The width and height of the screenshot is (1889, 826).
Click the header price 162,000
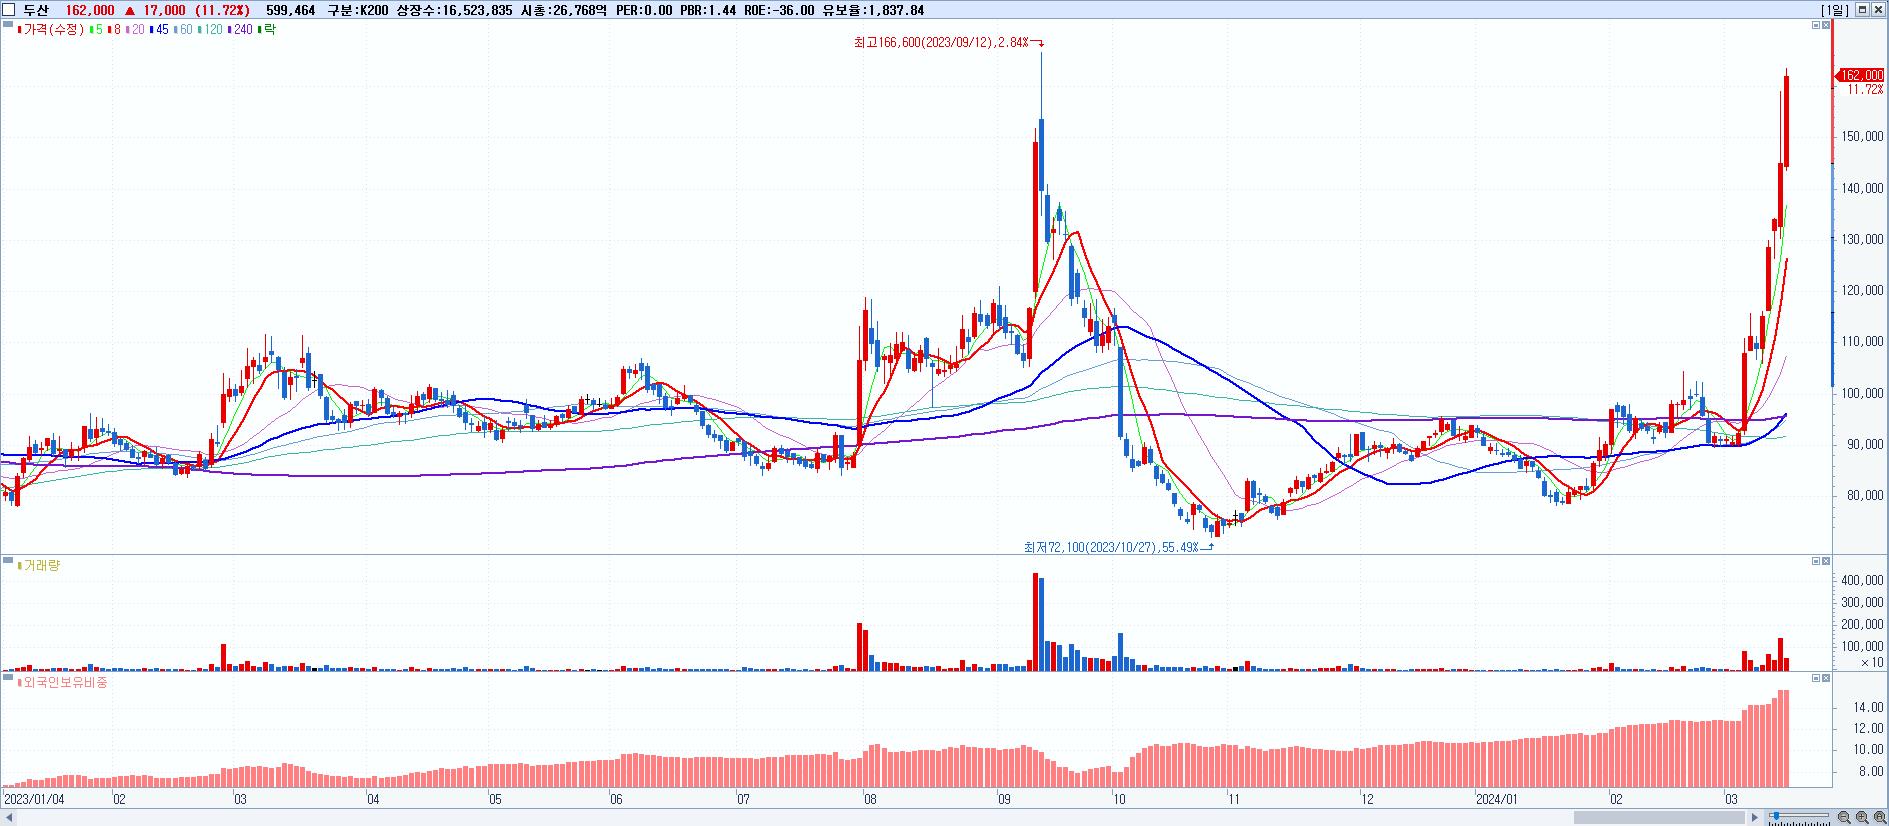[90, 10]
